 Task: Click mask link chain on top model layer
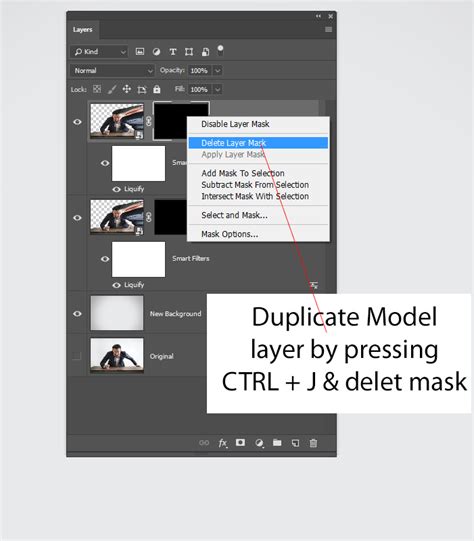pos(149,121)
